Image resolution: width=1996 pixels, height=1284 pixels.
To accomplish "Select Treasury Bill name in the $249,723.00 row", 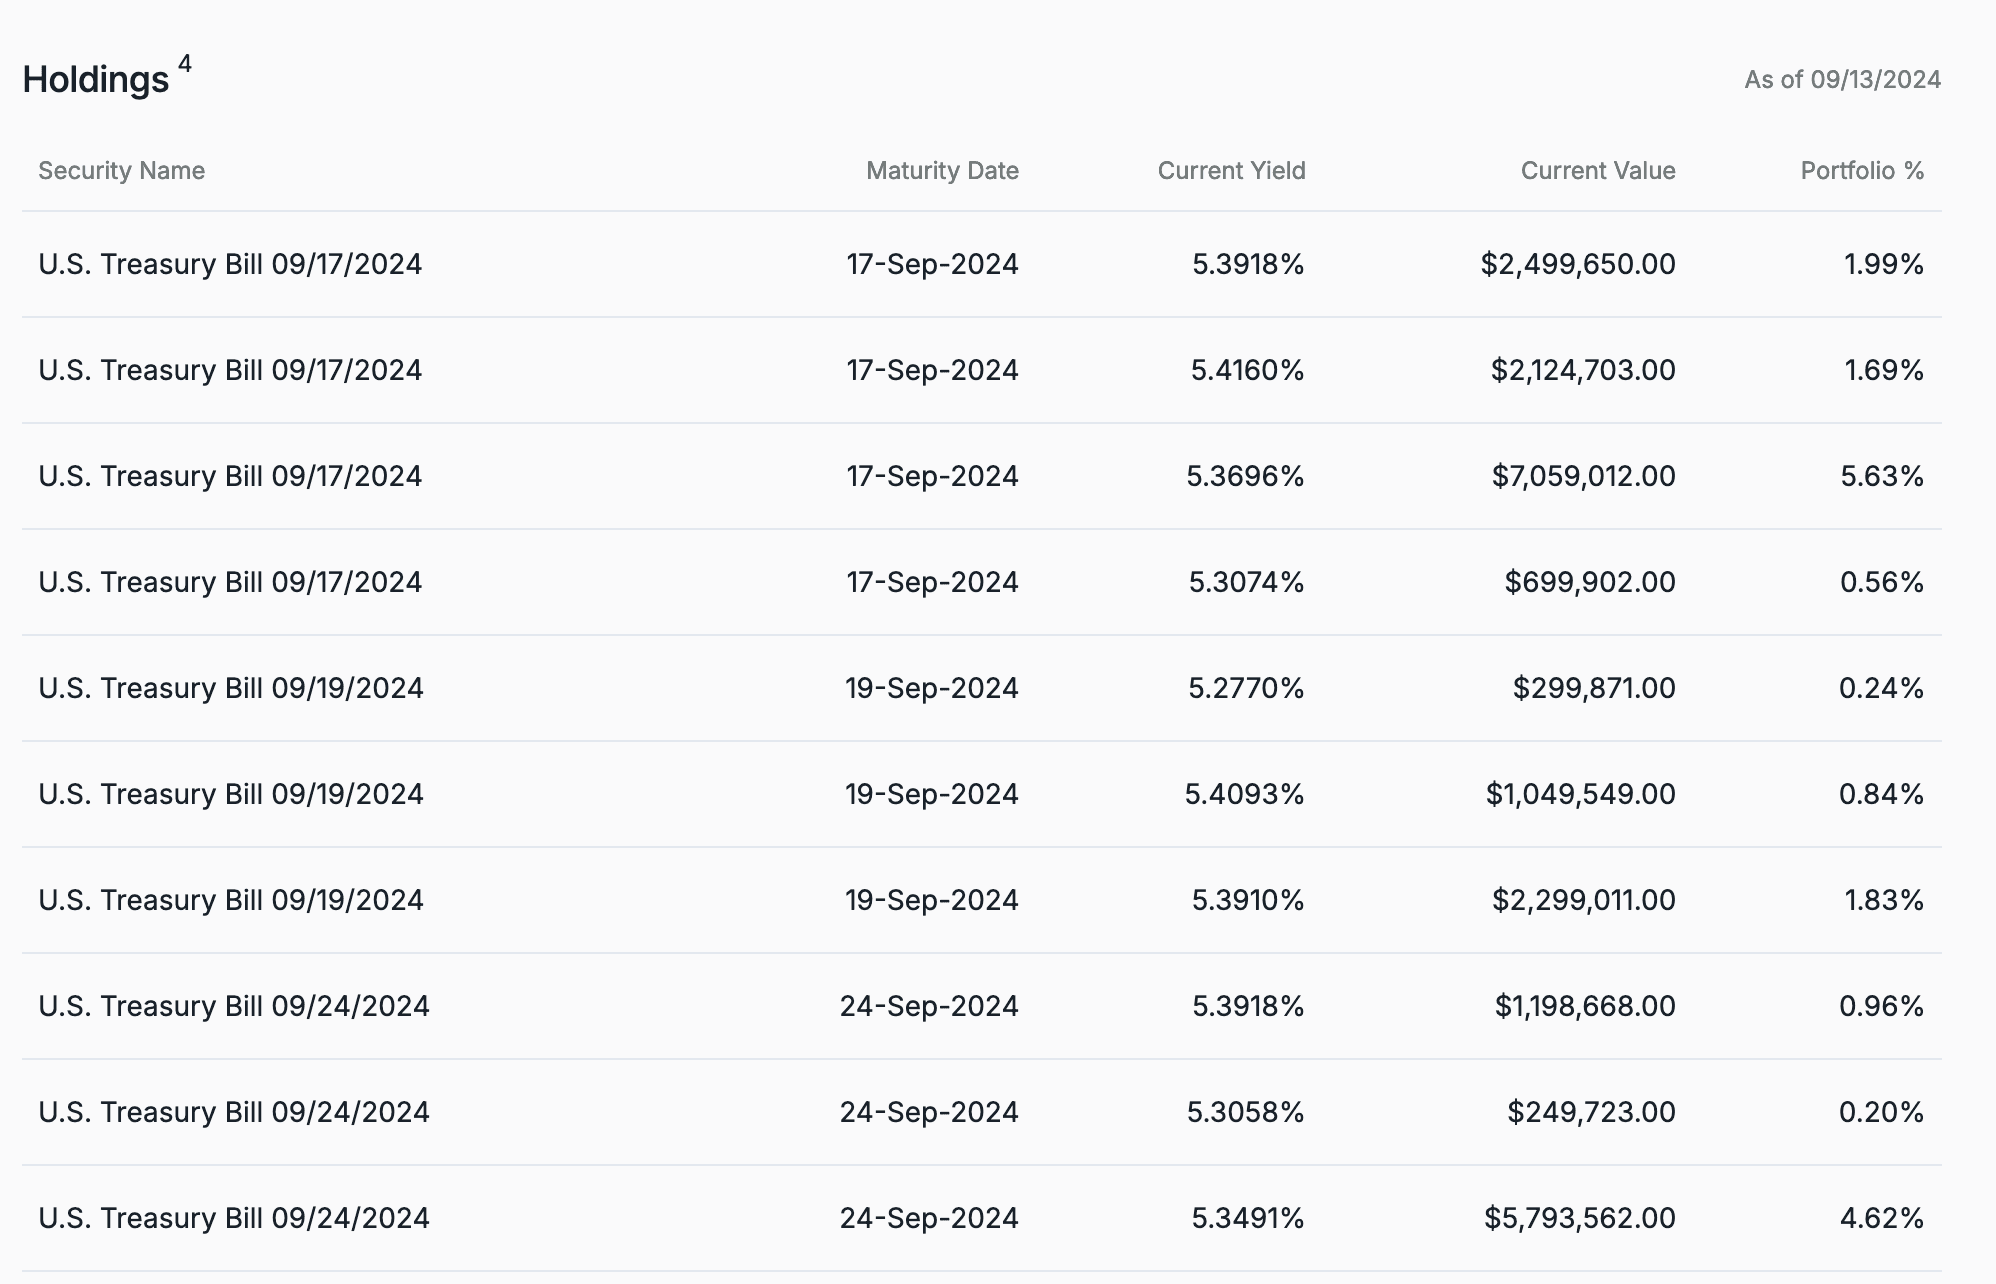I will pos(234,1112).
